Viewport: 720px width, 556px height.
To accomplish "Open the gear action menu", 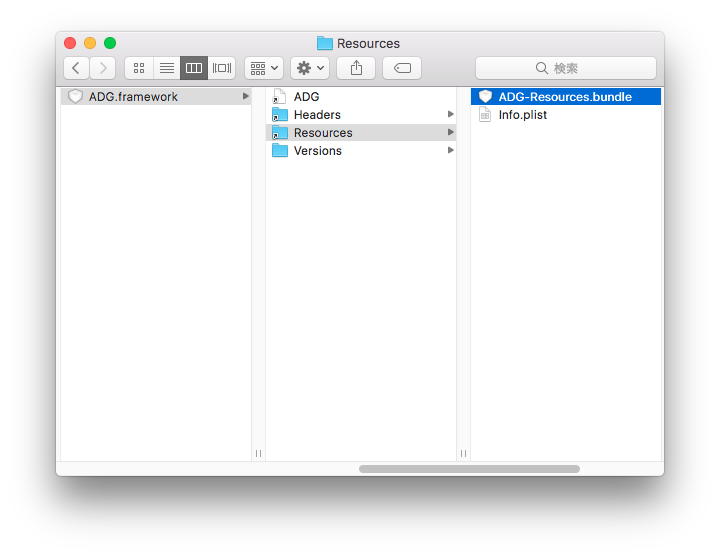I will click(x=310, y=68).
